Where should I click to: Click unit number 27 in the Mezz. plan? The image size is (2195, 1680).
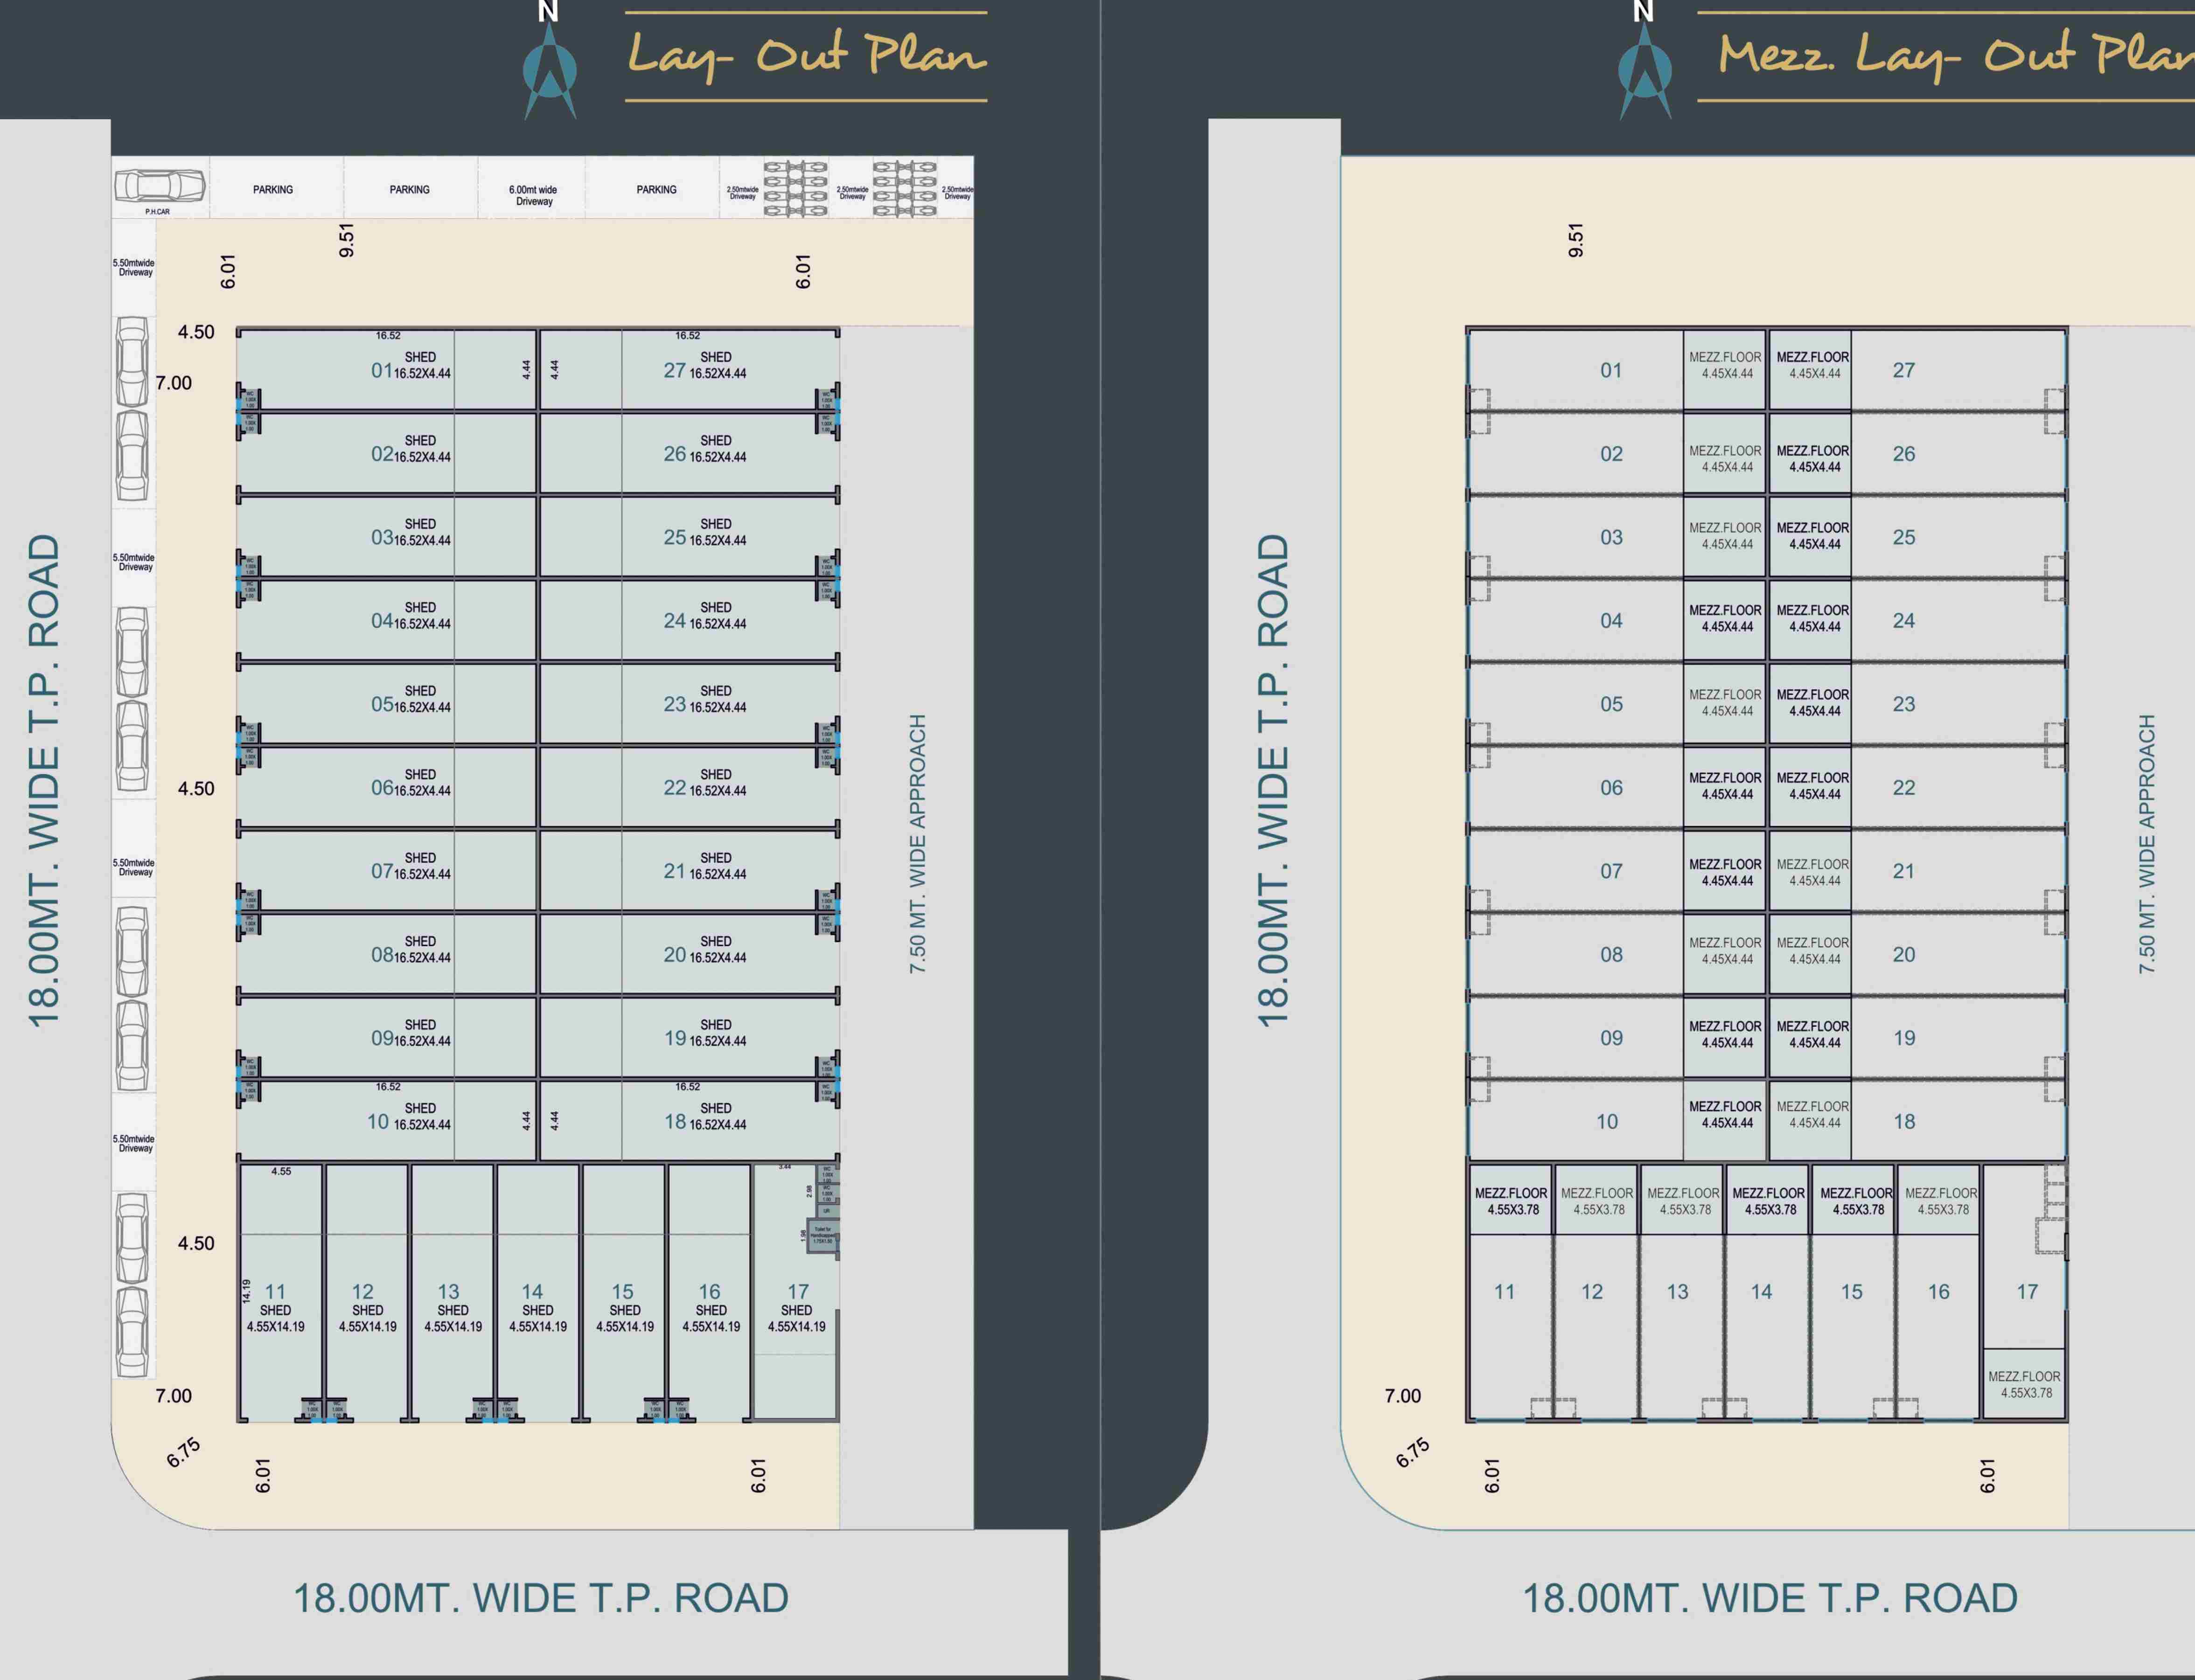[x=1904, y=371]
